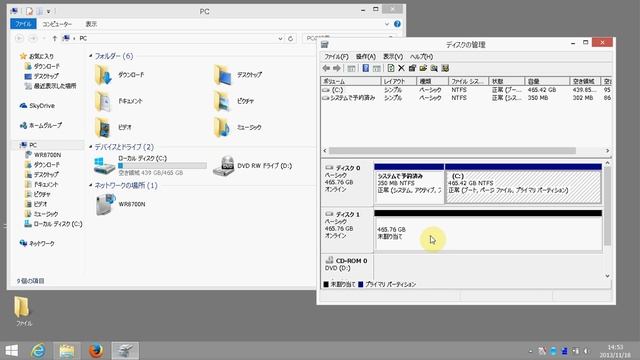
Task: Expand the ribbon using the chevron in PC window
Action: pyautogui.click(x=387, y=24)
